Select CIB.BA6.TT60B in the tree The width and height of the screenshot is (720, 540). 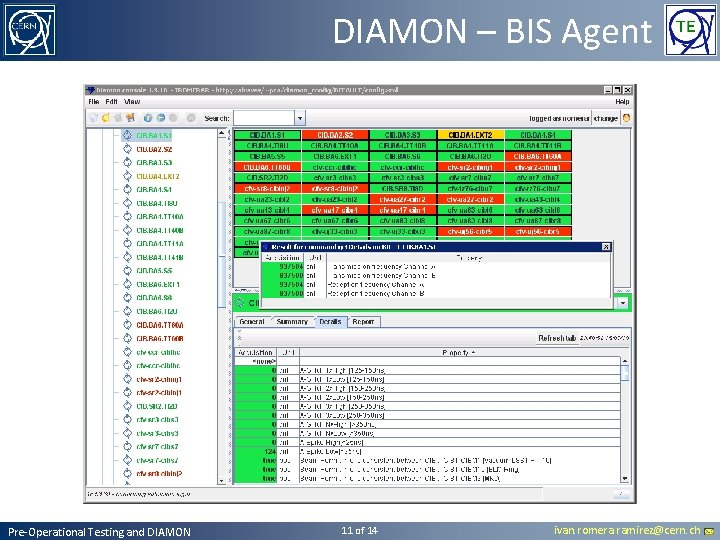point(160,338)
